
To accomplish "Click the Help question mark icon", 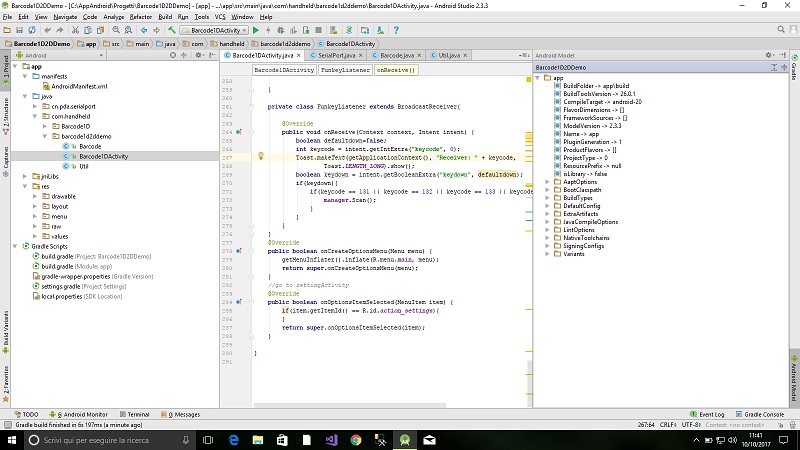I will (396, 30).
